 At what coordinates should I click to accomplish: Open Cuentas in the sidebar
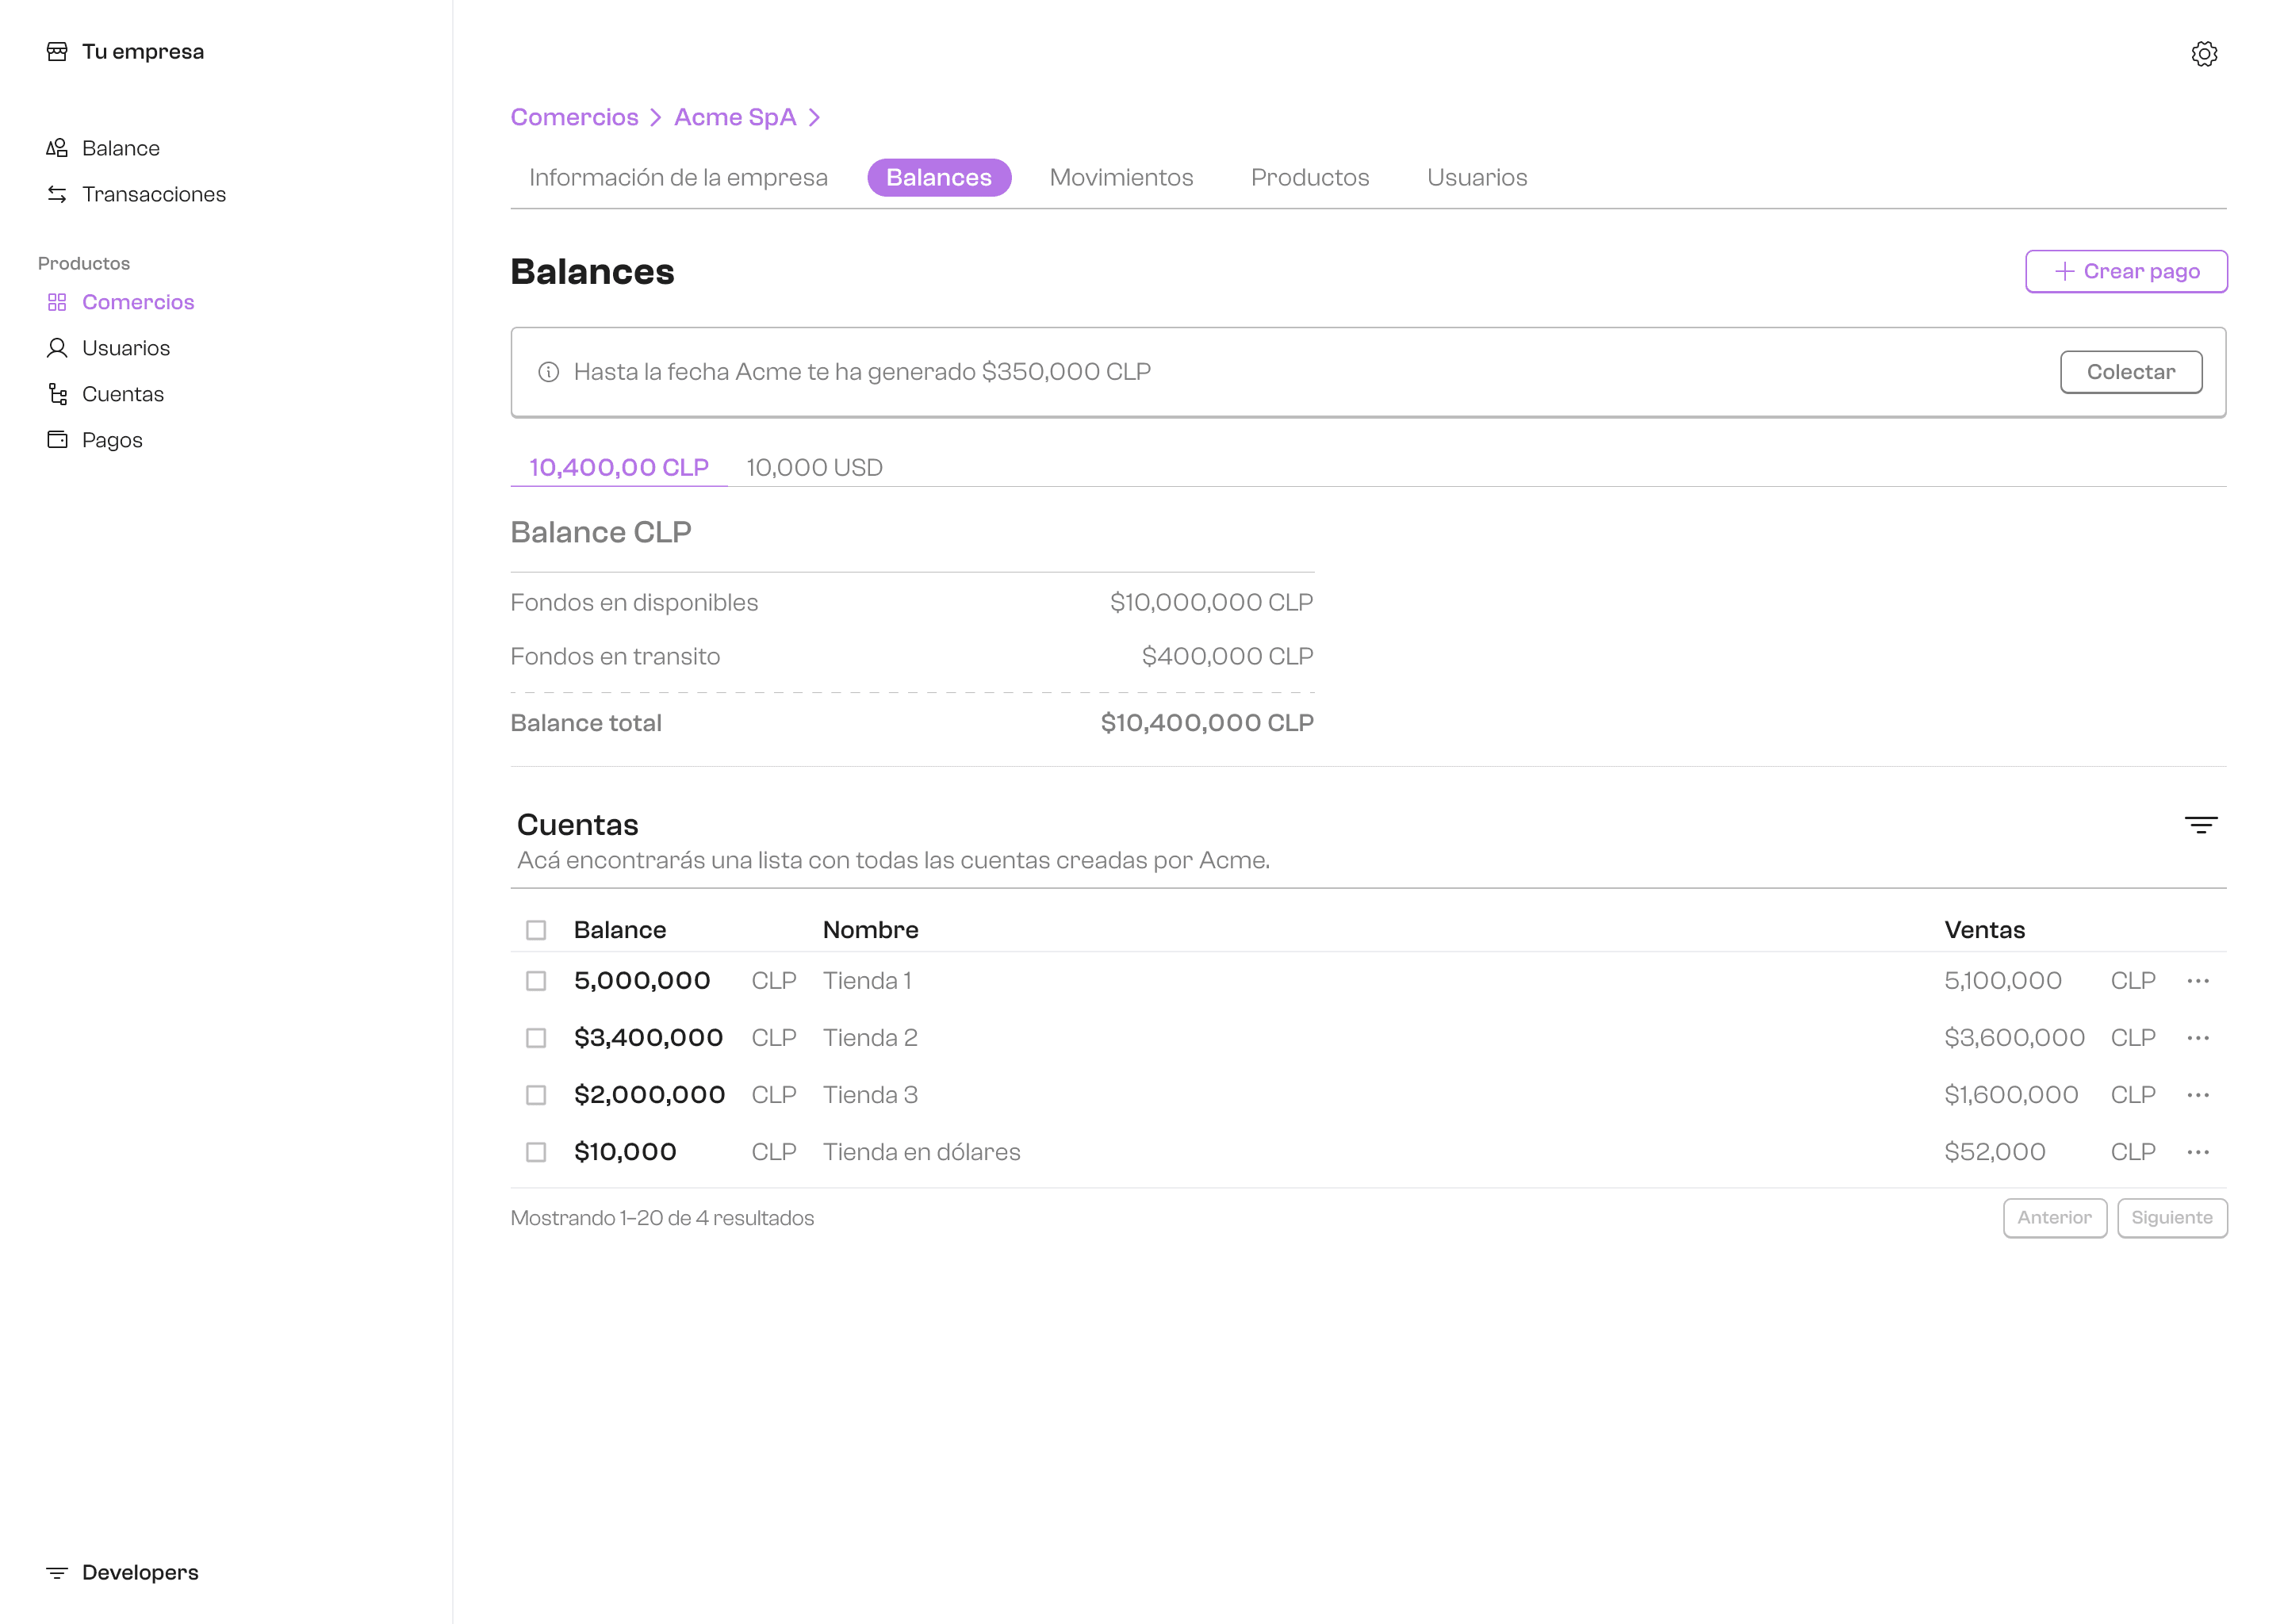pyautogui.click(x=123, y=394)
